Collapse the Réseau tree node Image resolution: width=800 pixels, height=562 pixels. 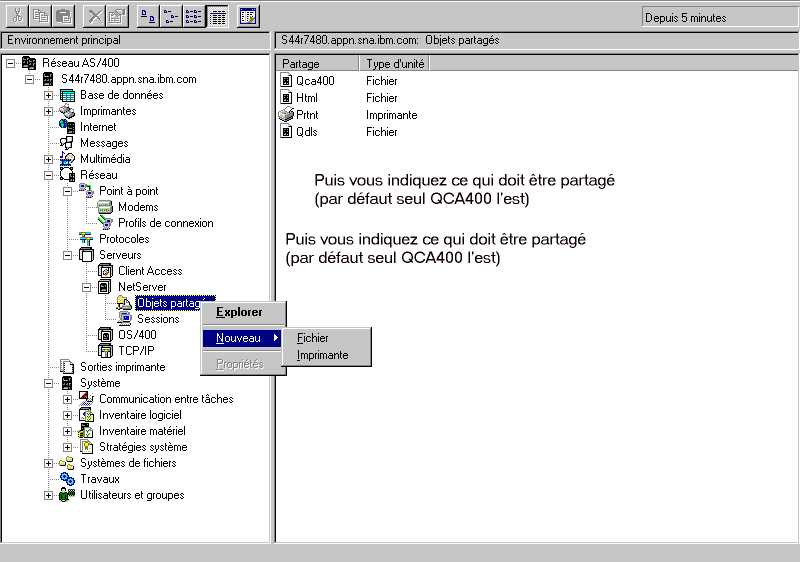coord(49,175)
